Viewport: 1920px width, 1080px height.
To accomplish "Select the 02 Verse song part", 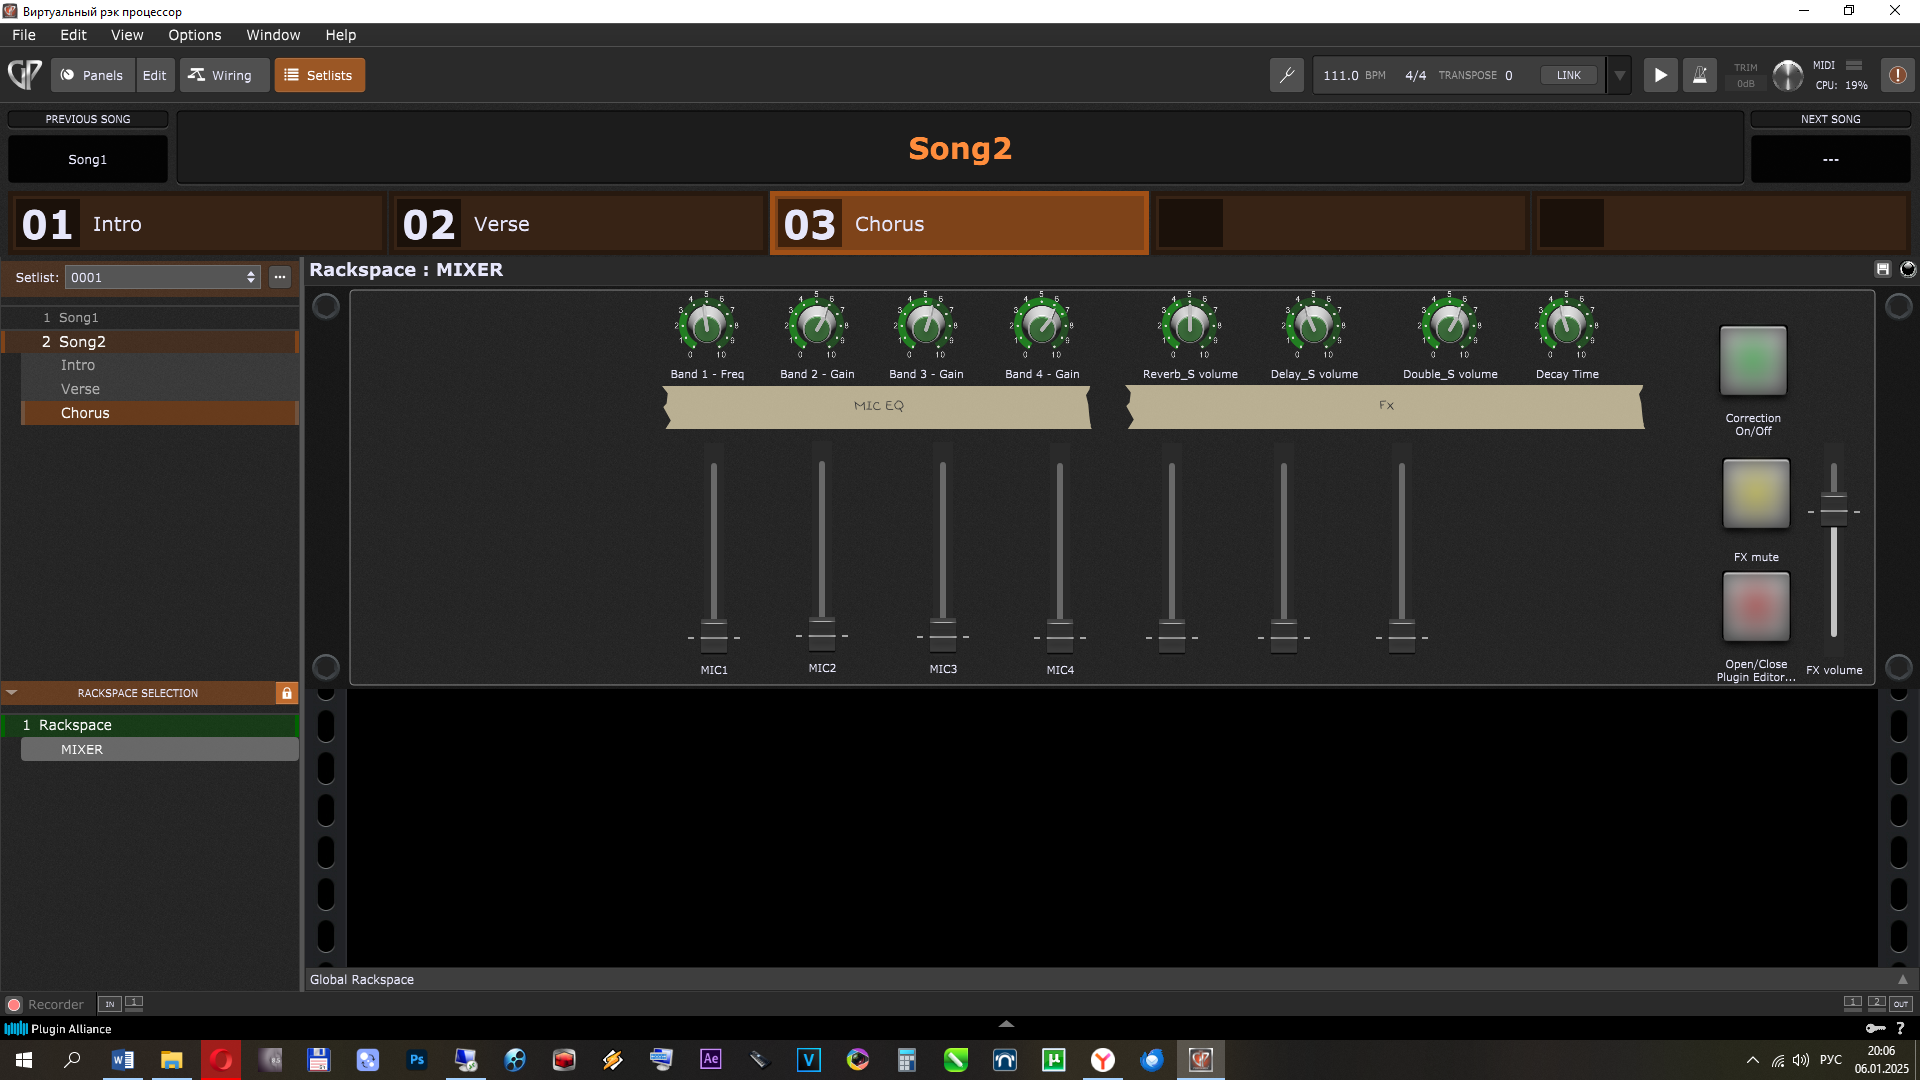I will [x=578, y=224].
